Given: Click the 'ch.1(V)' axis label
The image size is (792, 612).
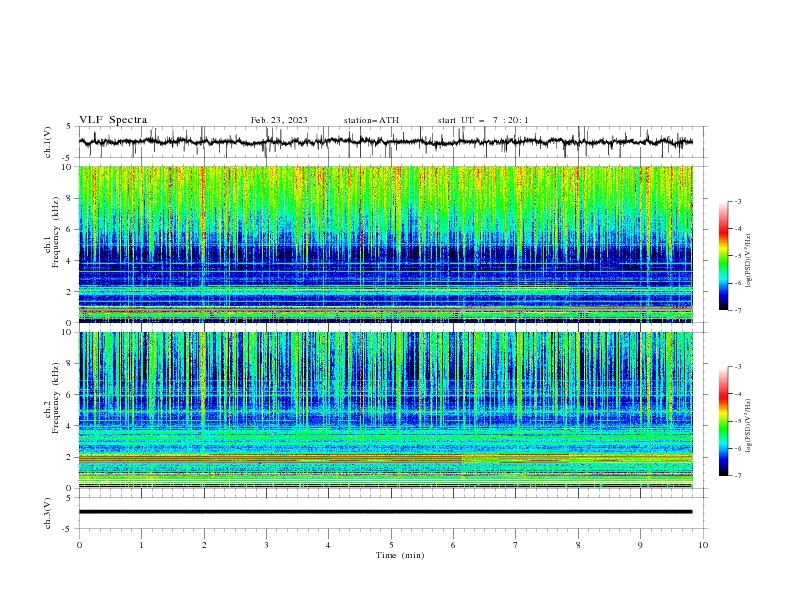Looking at the screenshot, I should pos(48,142).
